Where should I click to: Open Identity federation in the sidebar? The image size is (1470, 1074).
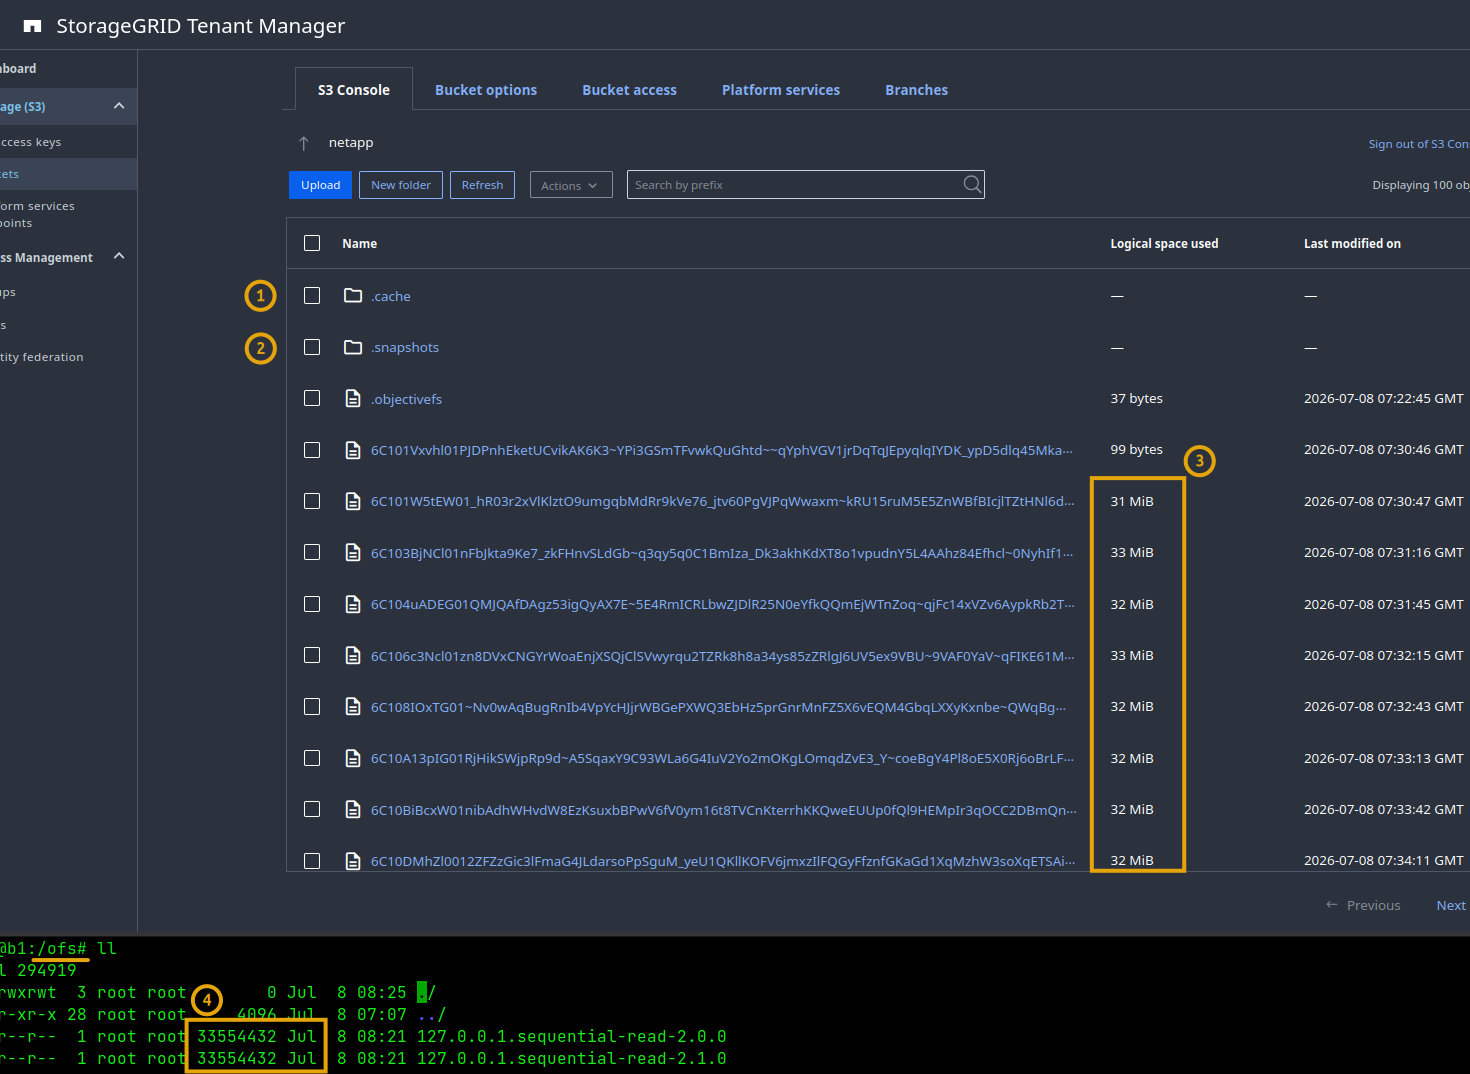click(x=42, y=357)
